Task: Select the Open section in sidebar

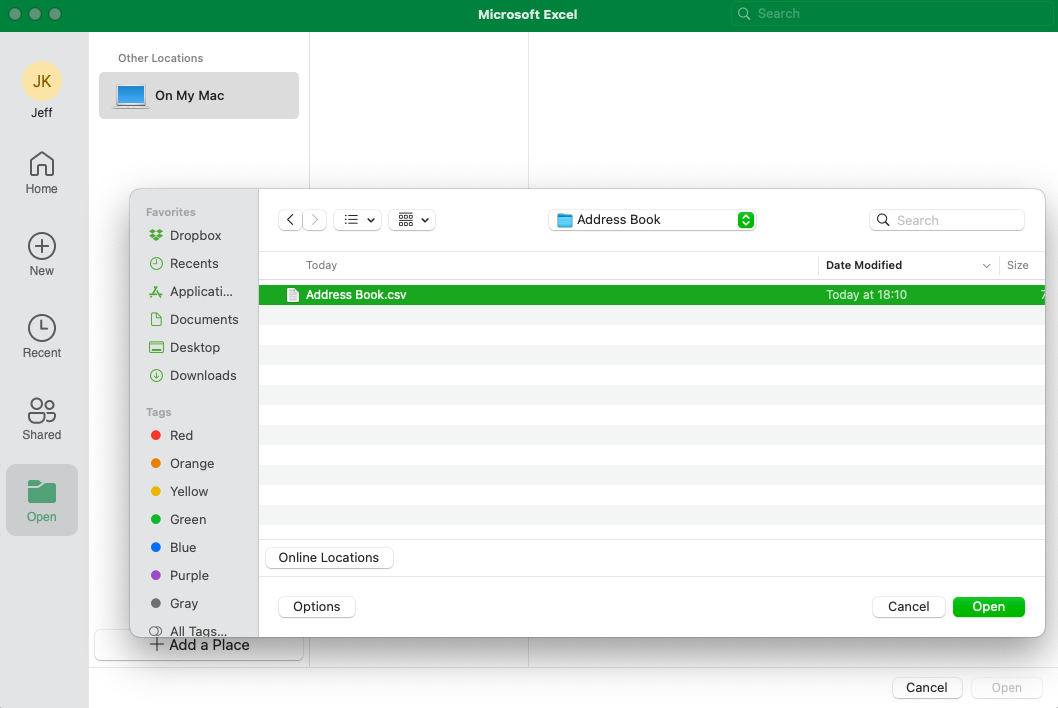Action: click(42, 500)
